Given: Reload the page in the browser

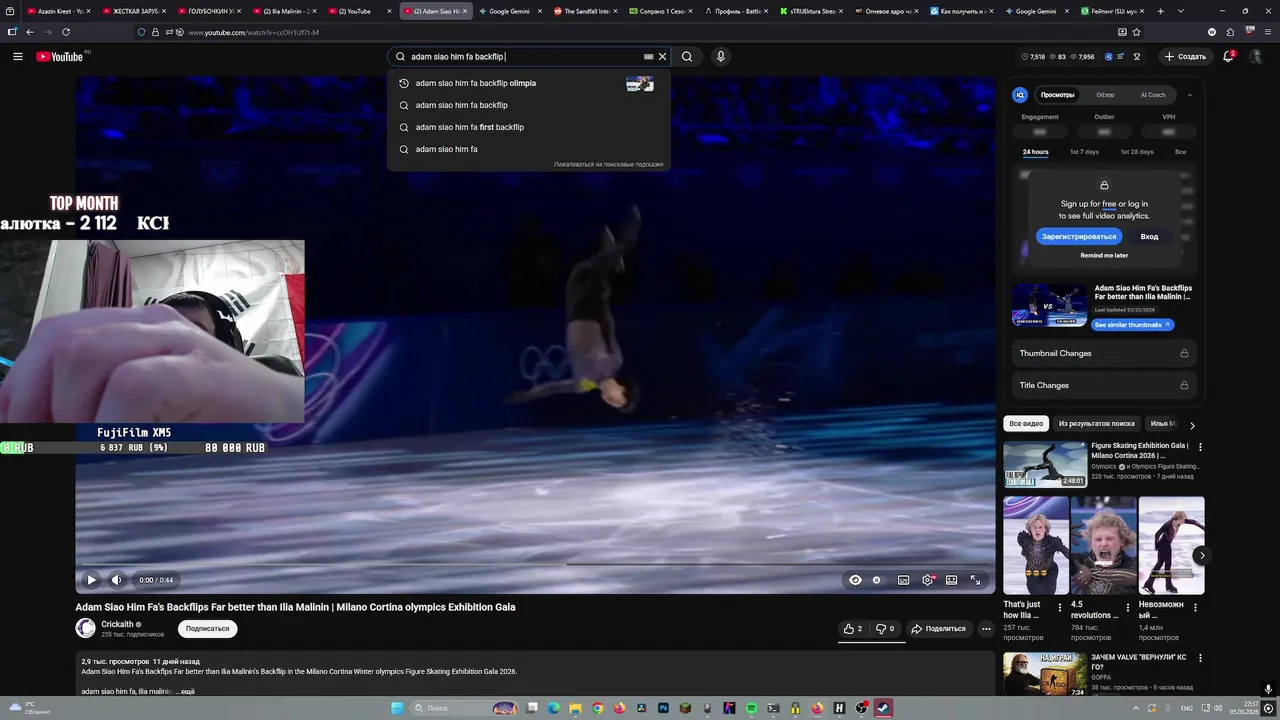Looking at the screenshot, I should pyautogui.click(x=66, y=32).
